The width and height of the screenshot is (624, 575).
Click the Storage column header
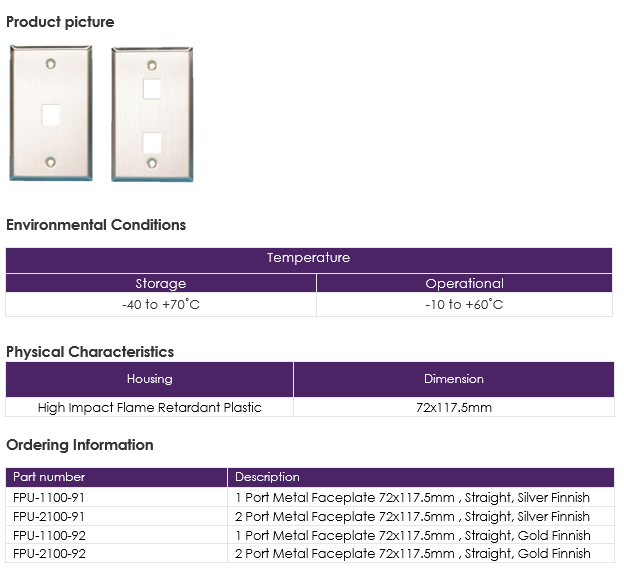[x=161, y=283]
